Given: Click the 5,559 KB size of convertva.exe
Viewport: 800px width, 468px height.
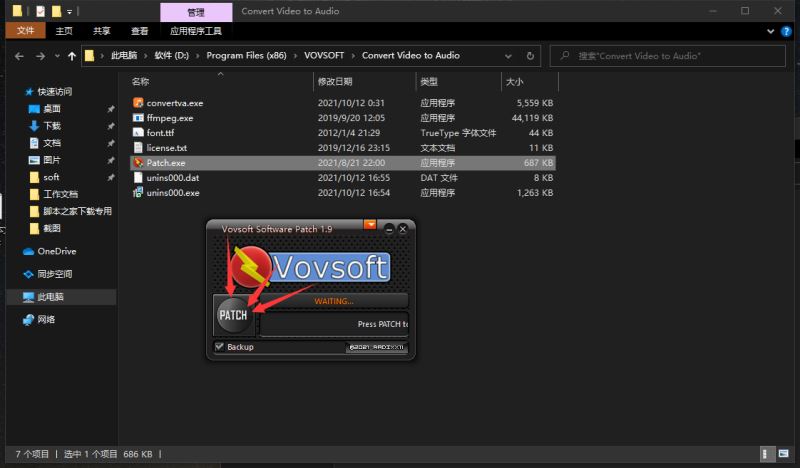Looking at the screenshot, I should tap(535, 103).
